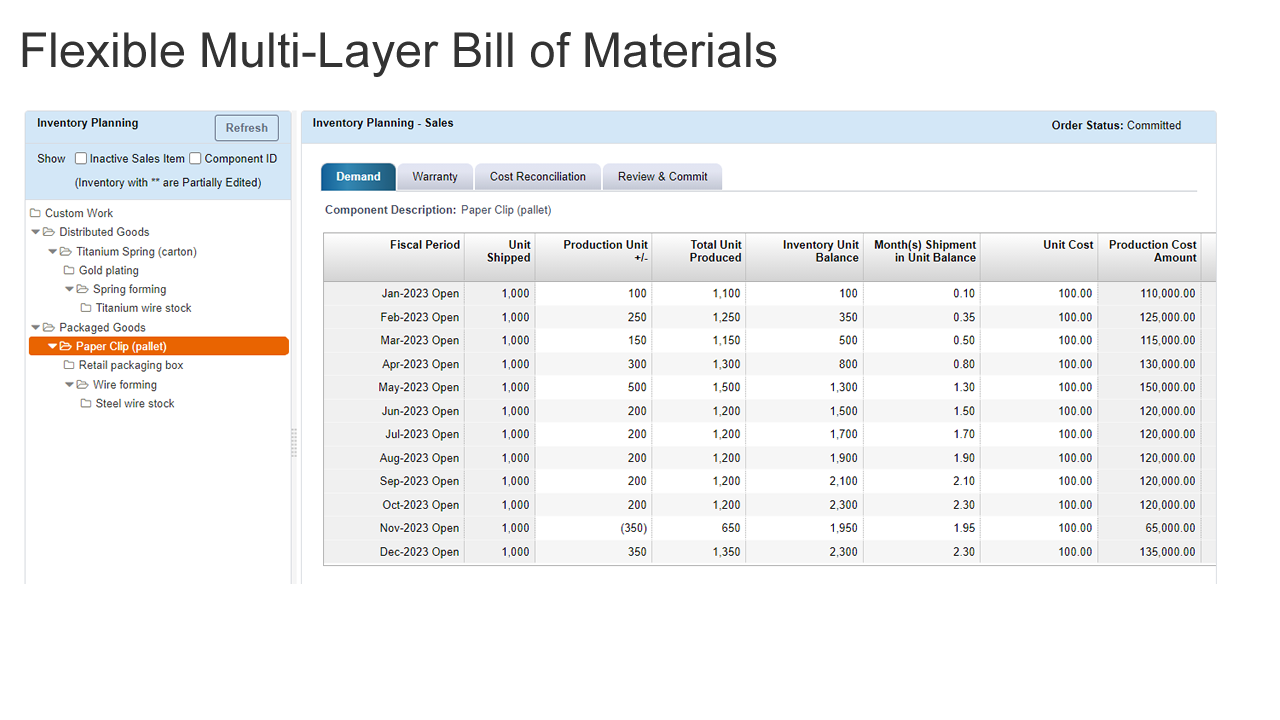Collapse the Titanium Spring (carton) node
Viewport: 1280px width, 720px height.
(53, 252)
